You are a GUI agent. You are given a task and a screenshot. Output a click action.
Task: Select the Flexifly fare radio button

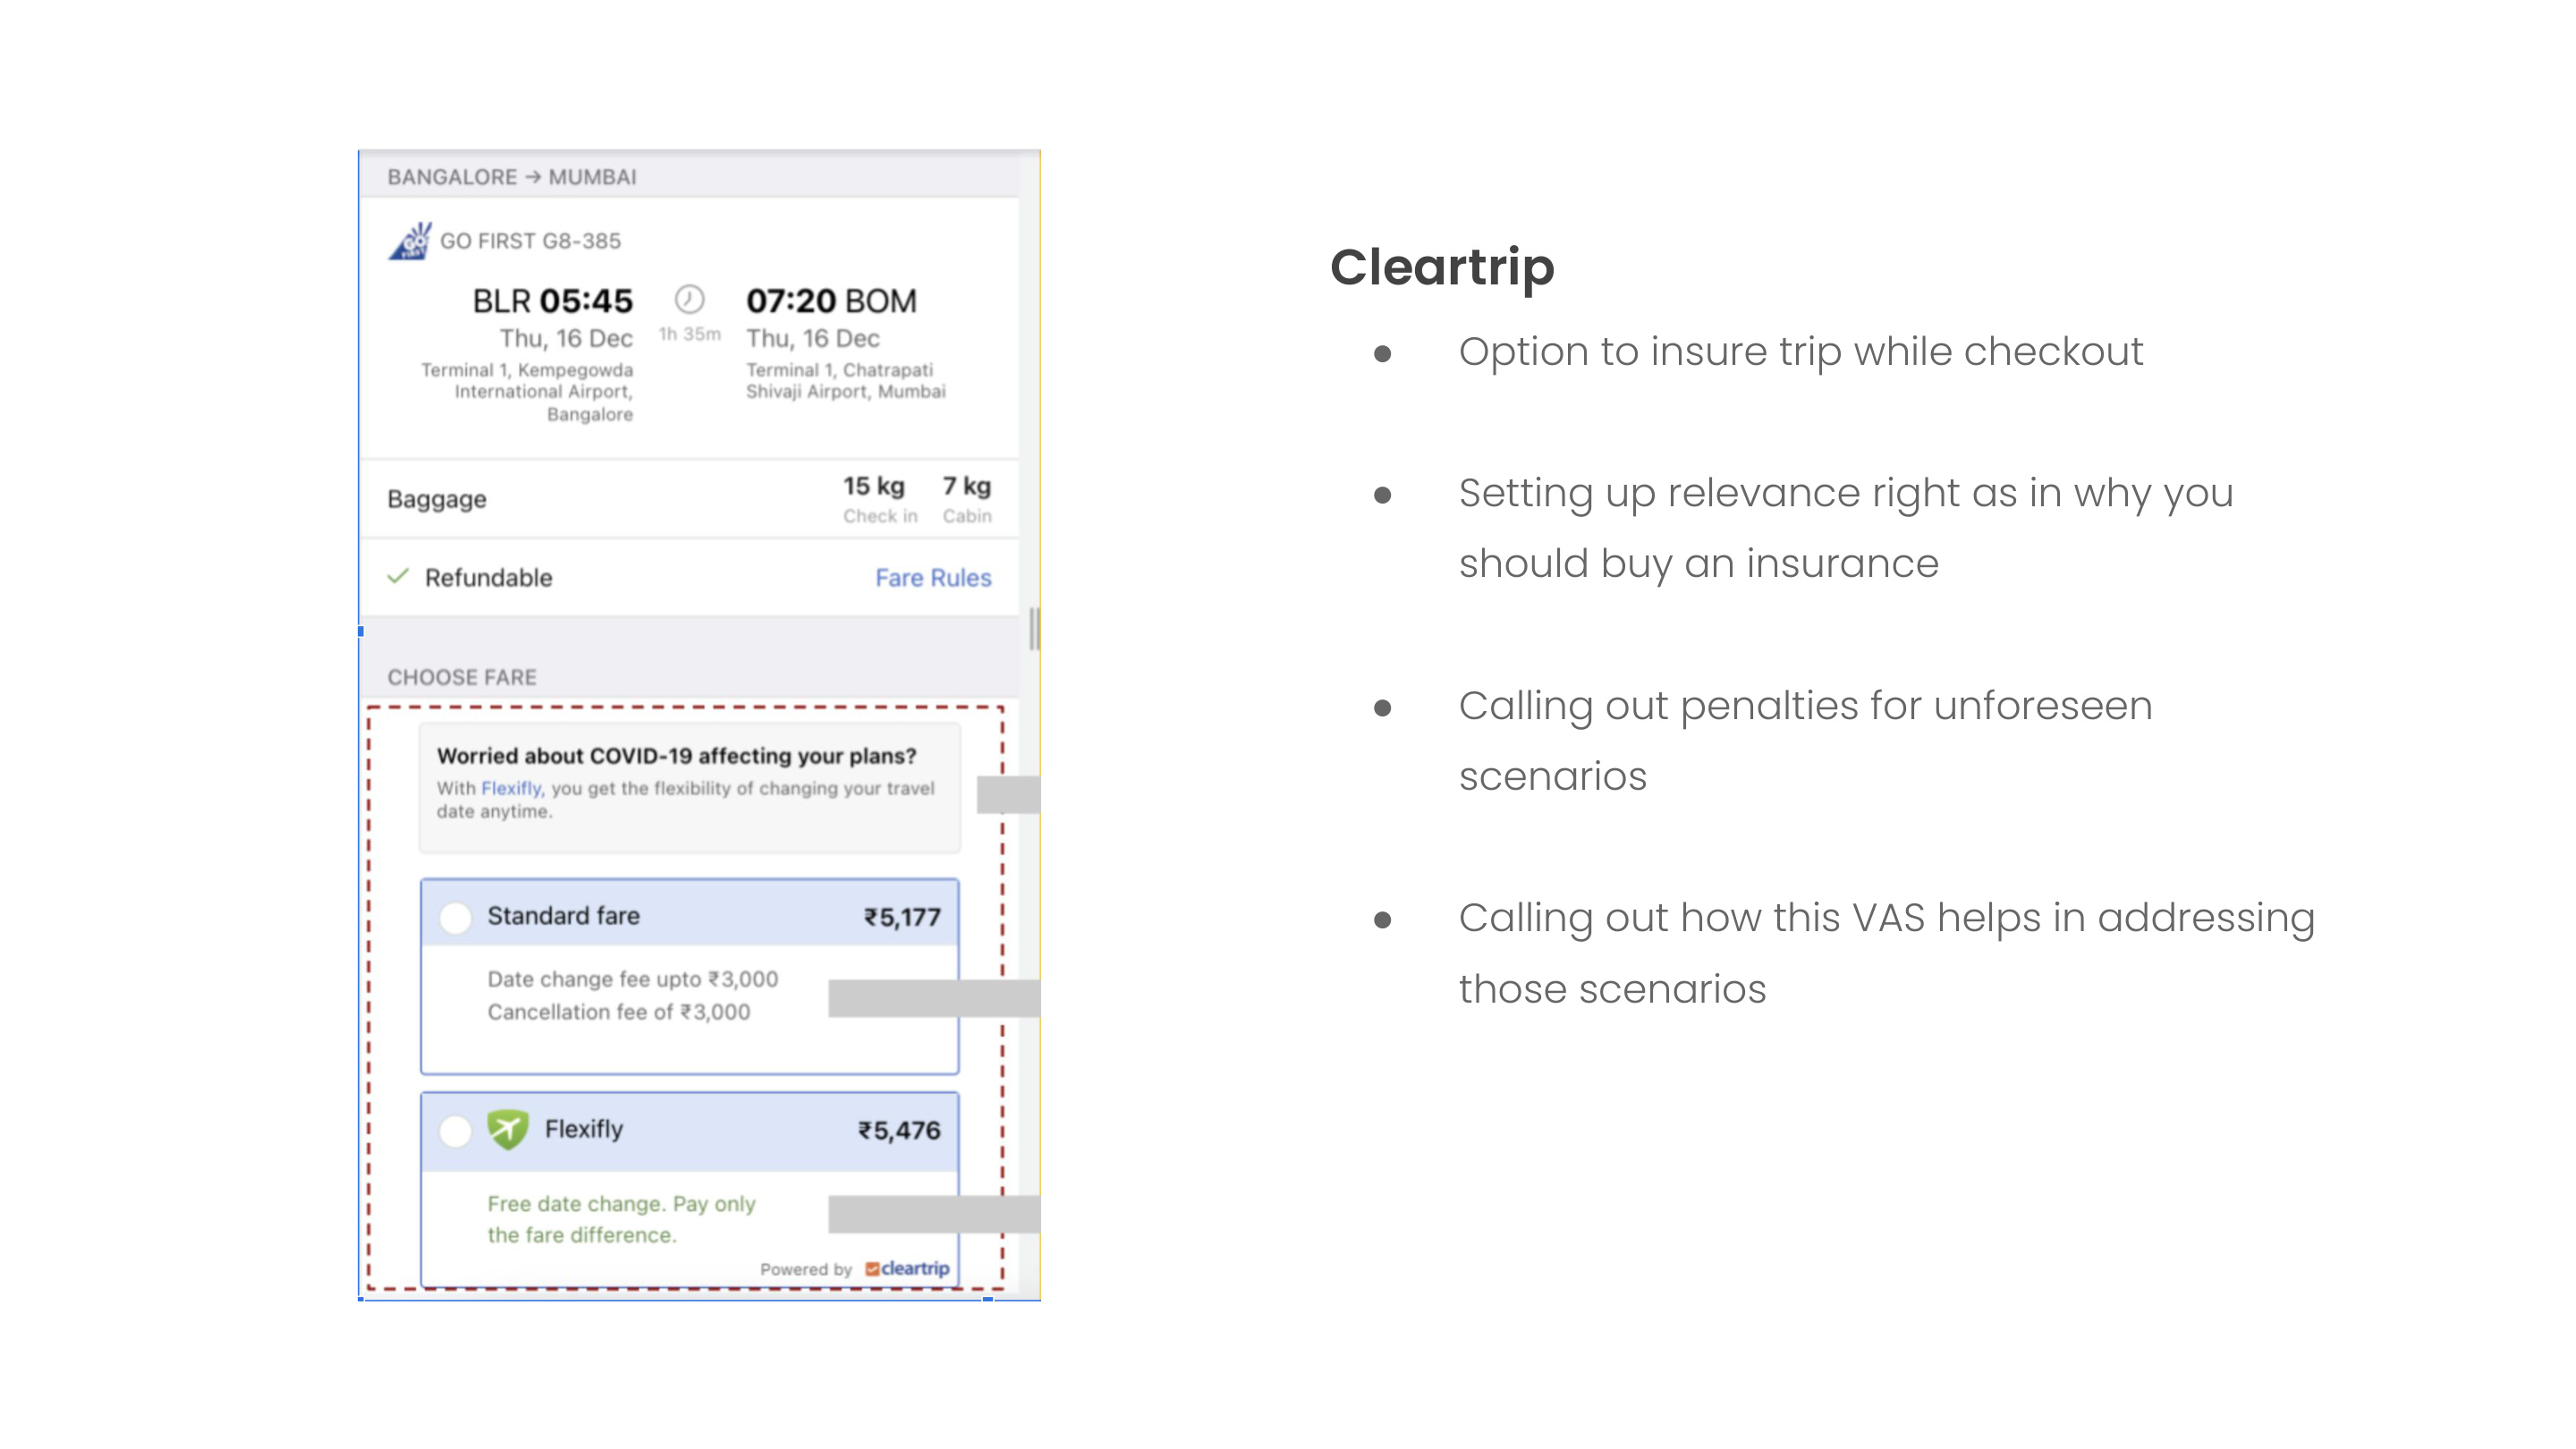tap(456, 1131)
